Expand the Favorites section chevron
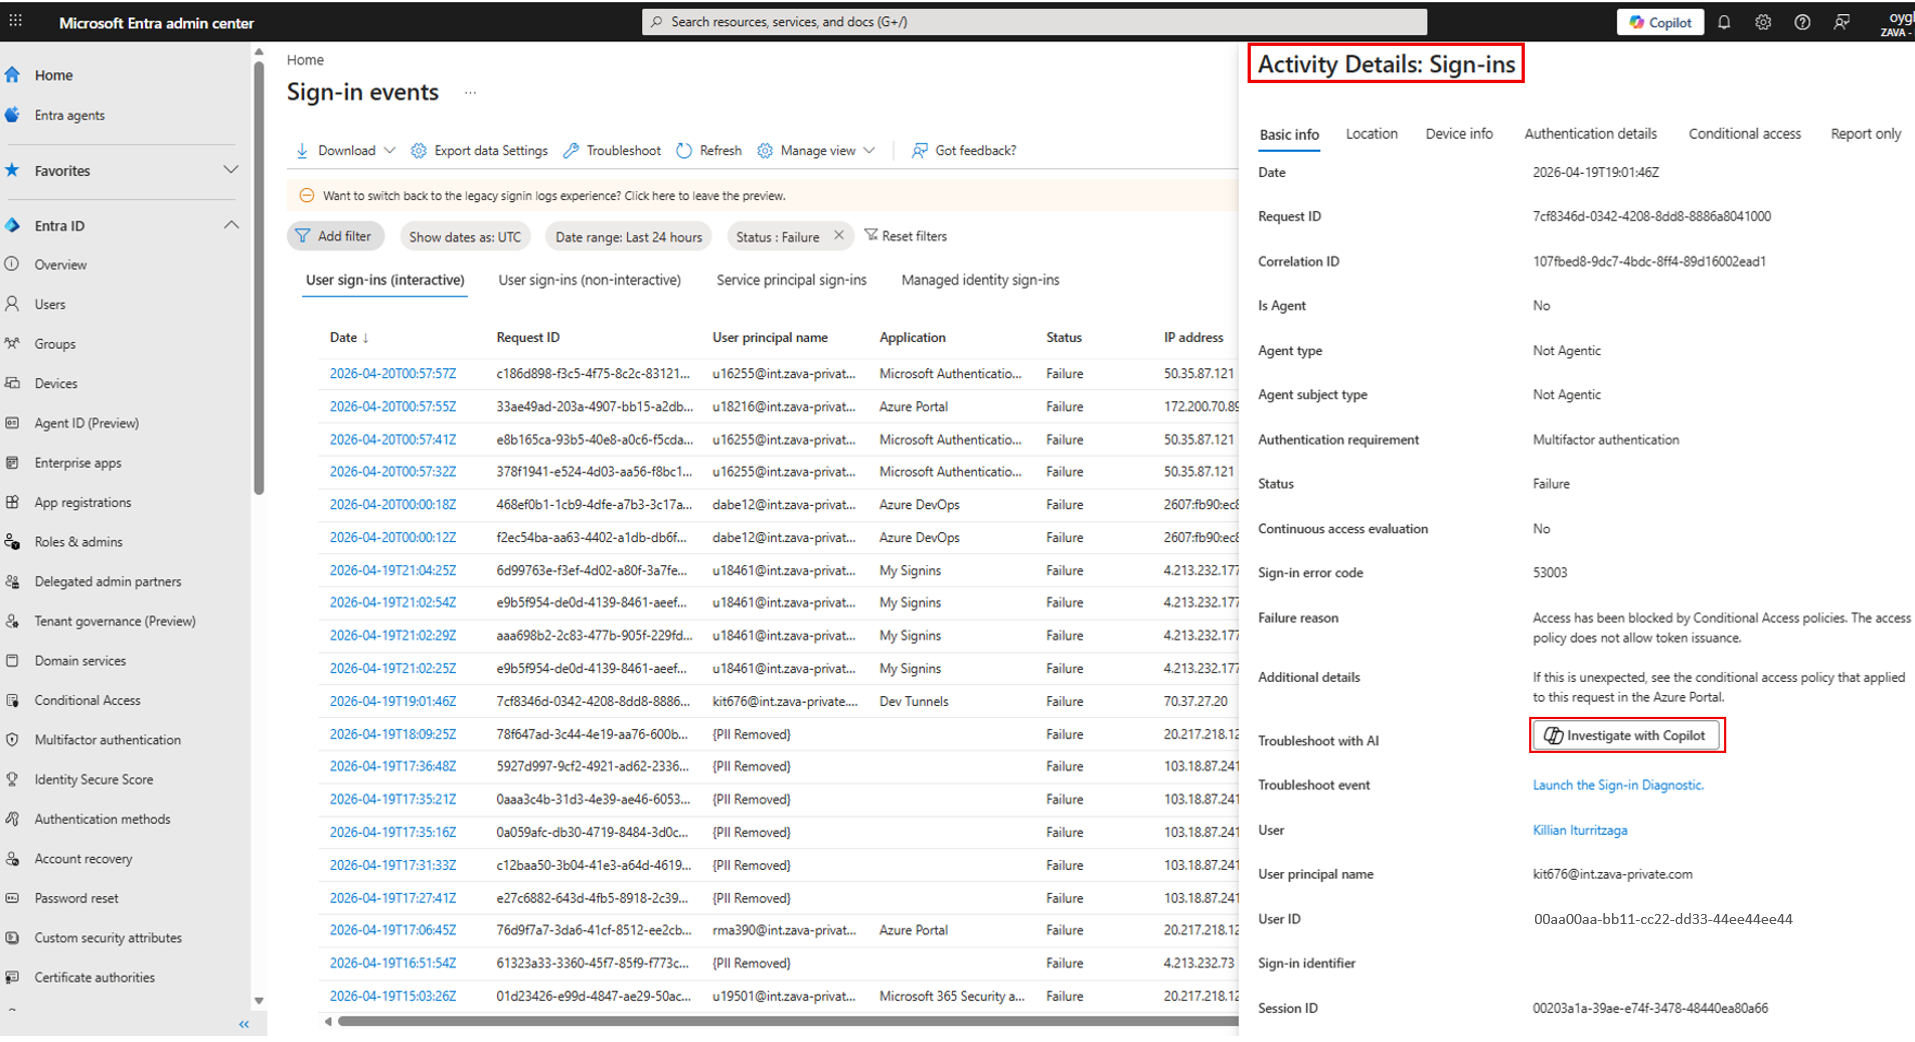Image resolution: width=1915 pixels, height=1042 pixels. 231,170
